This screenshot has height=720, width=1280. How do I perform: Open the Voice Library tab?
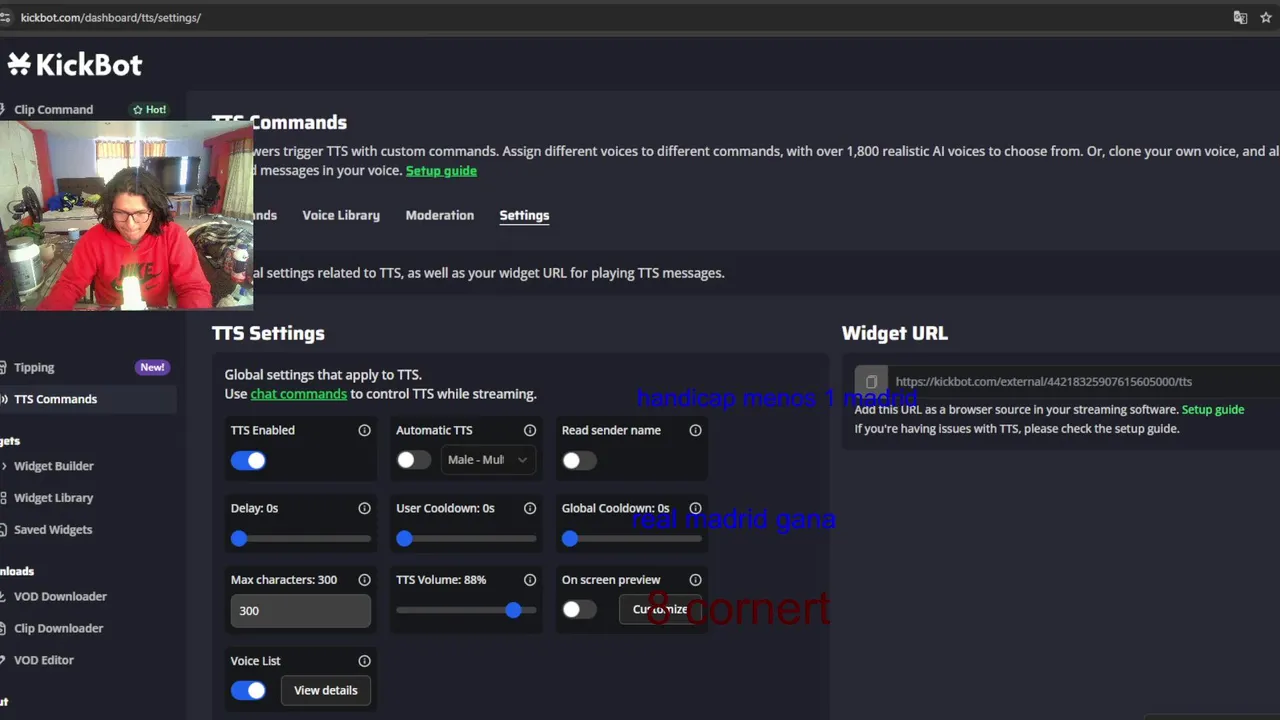pos(341,215)
